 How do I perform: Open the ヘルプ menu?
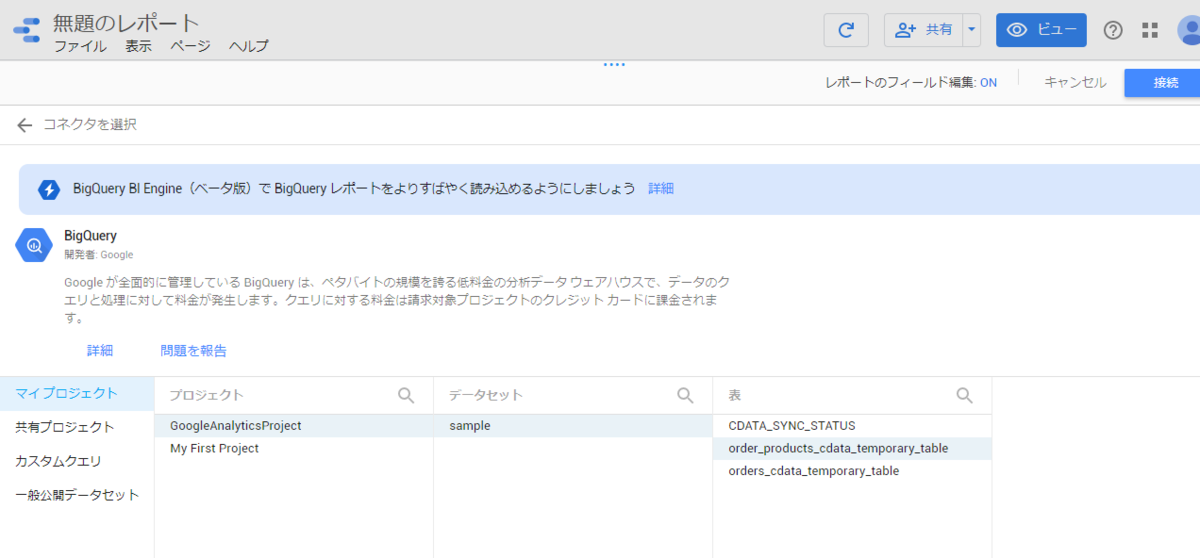248,46
